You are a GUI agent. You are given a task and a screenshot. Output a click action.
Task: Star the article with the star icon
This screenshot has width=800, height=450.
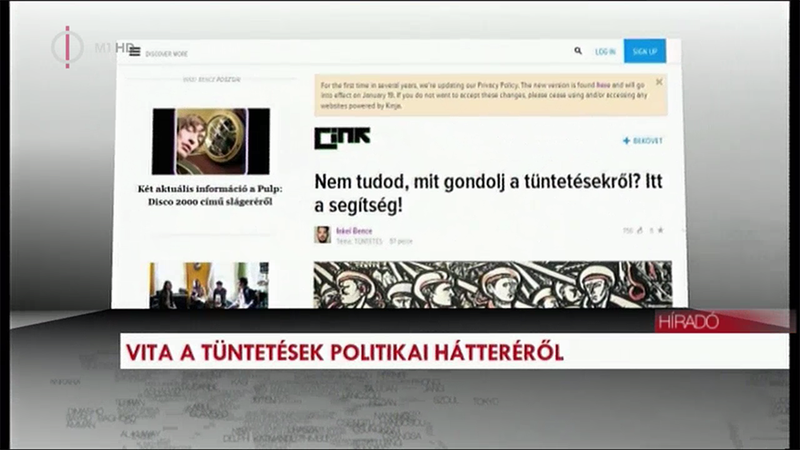pos(660,231)
